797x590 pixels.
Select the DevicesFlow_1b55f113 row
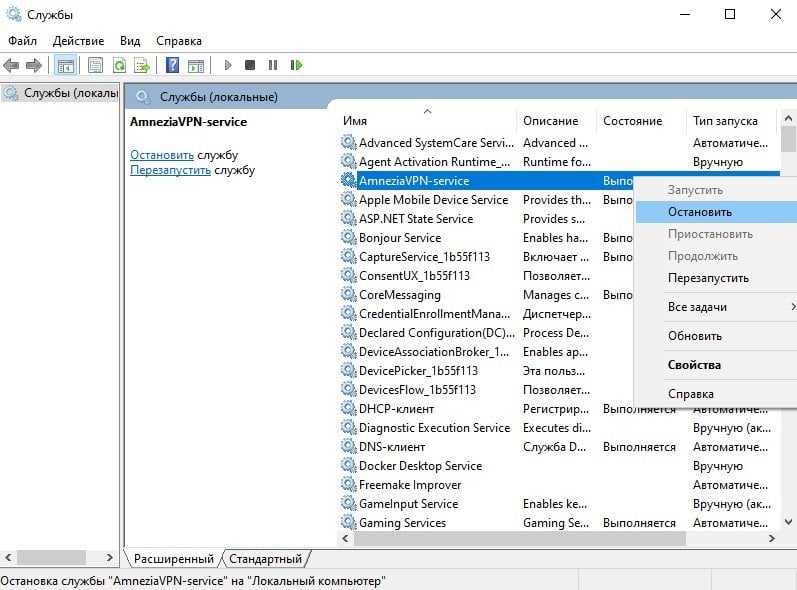click(x=486, y=389)
